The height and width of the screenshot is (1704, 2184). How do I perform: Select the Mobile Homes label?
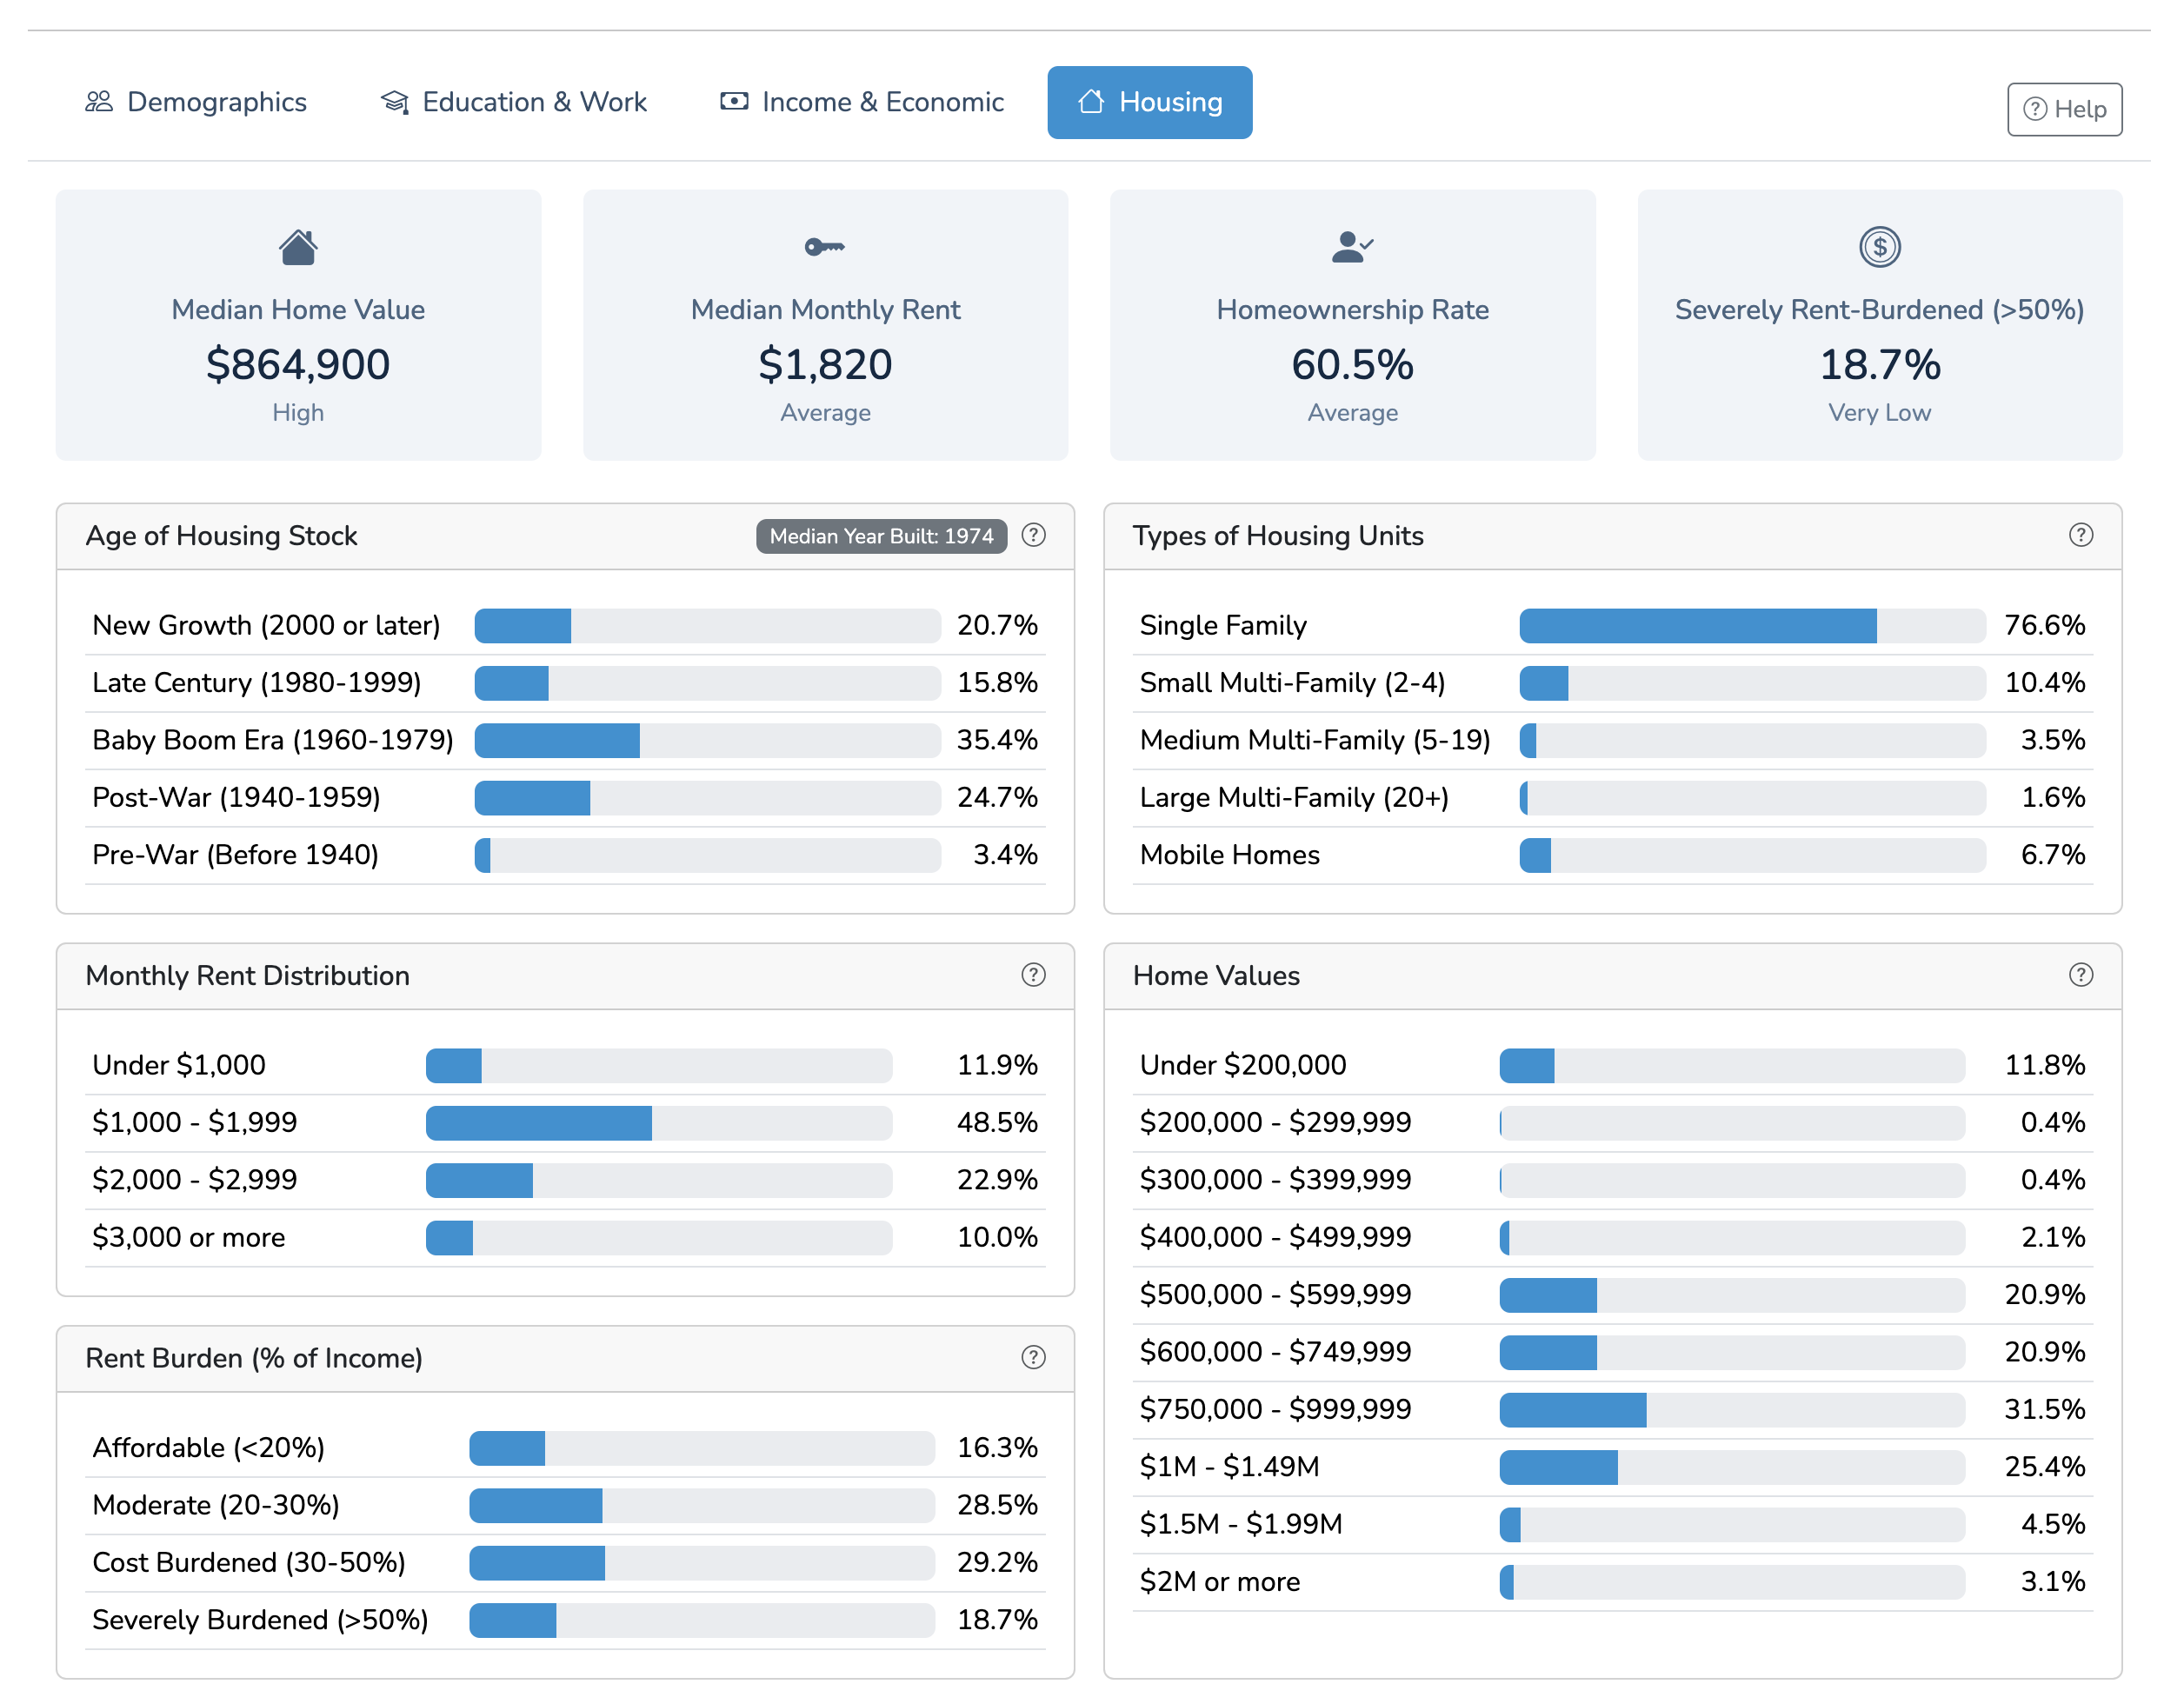[x=1230, y=855]
